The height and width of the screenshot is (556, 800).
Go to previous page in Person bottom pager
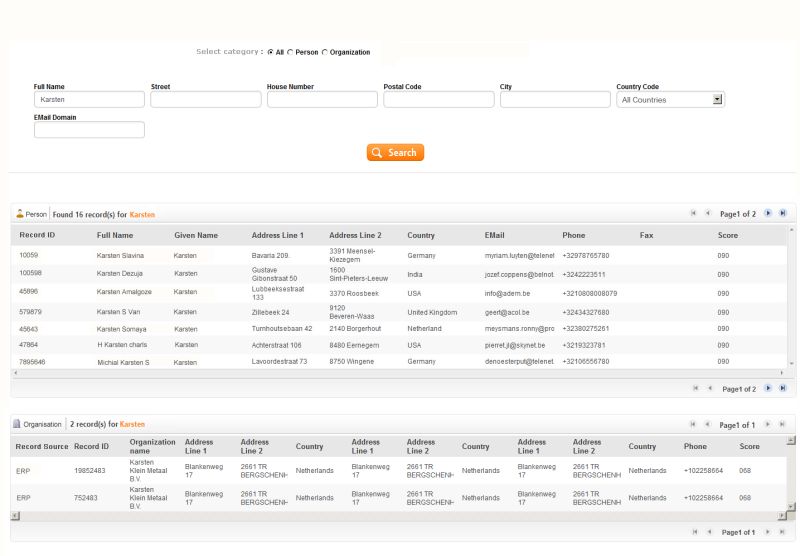pos(710,388)
